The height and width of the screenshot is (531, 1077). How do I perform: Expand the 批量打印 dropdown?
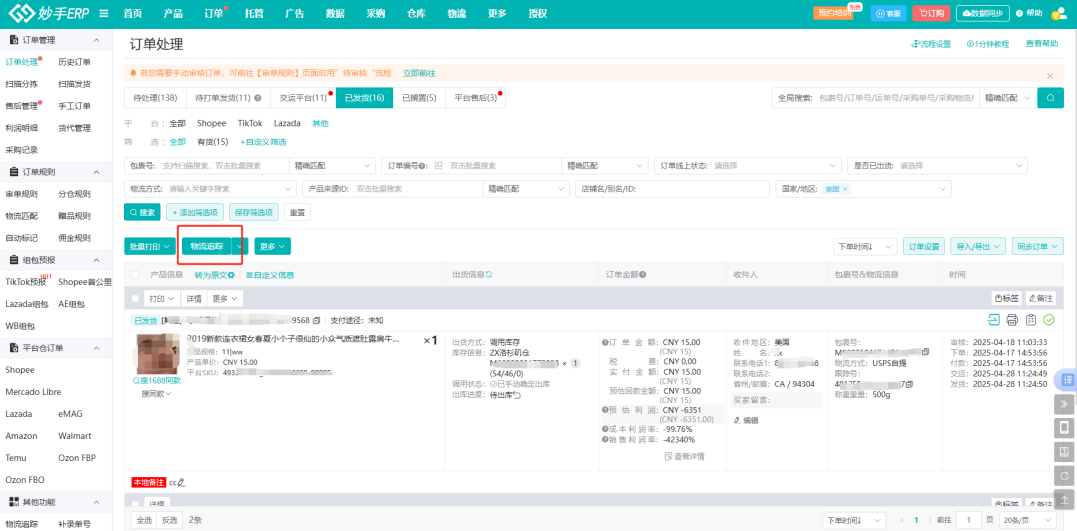click(x=150, y=246)
